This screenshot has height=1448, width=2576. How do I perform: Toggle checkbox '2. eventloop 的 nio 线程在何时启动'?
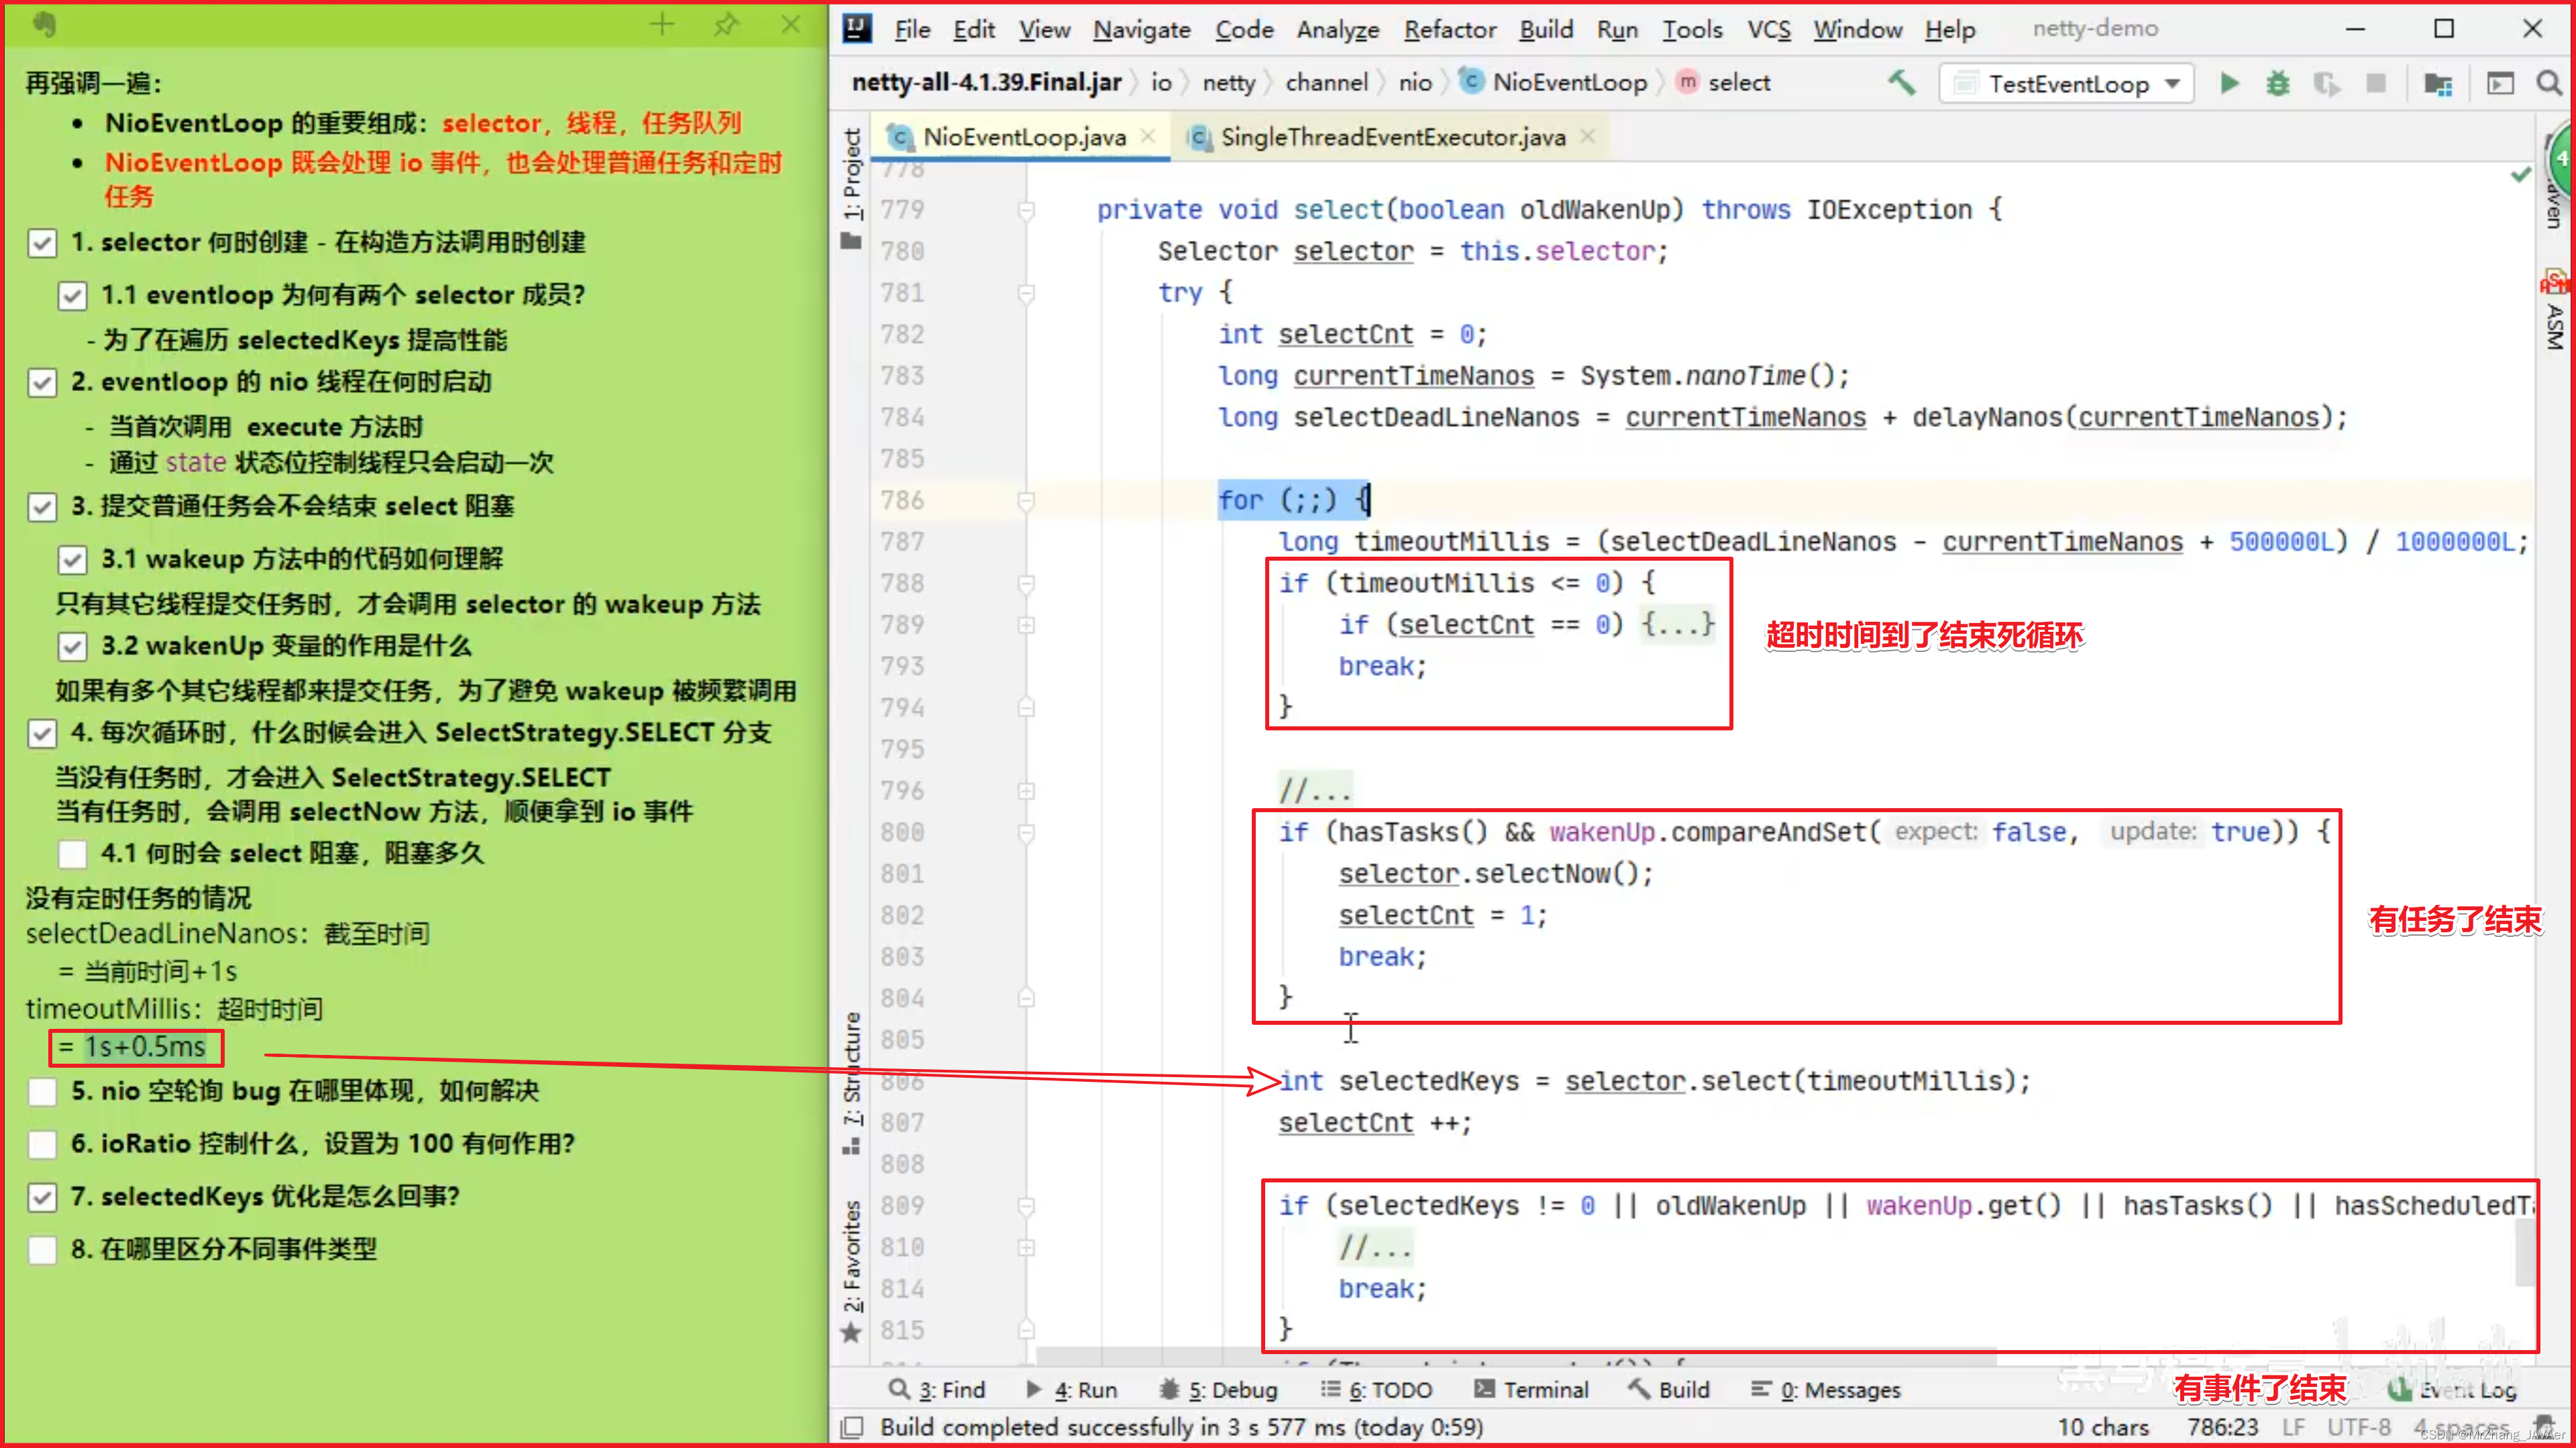tap(42, 383)
